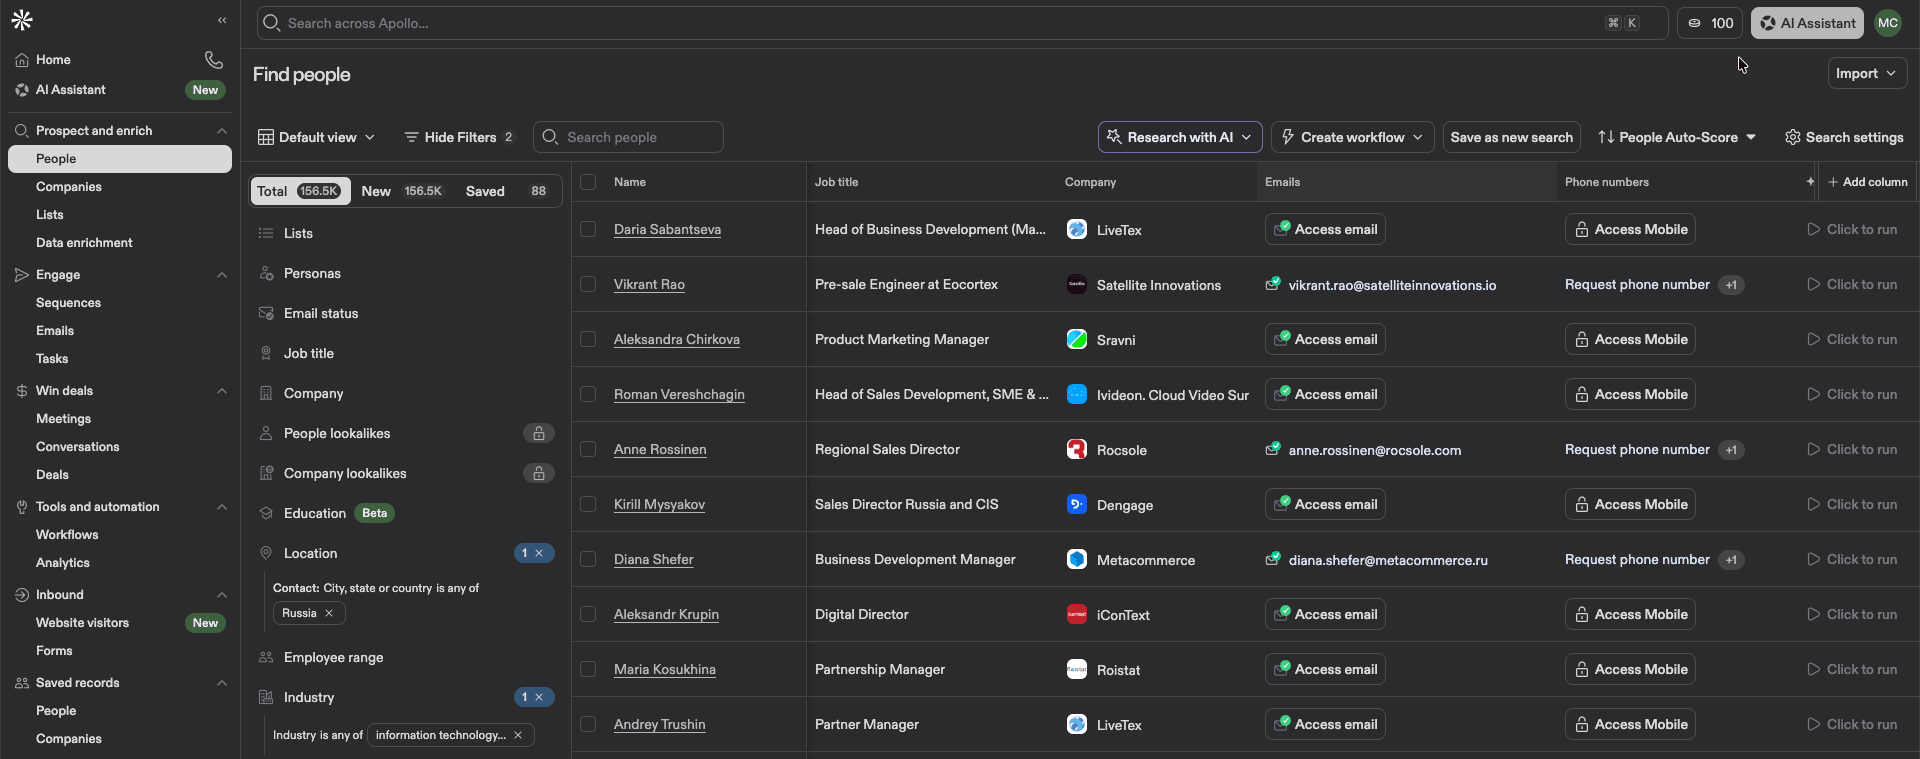Select the checkbox for Aleksandr Krupin
This screenshot has width=1920, height=759.
tap(588, 614)
